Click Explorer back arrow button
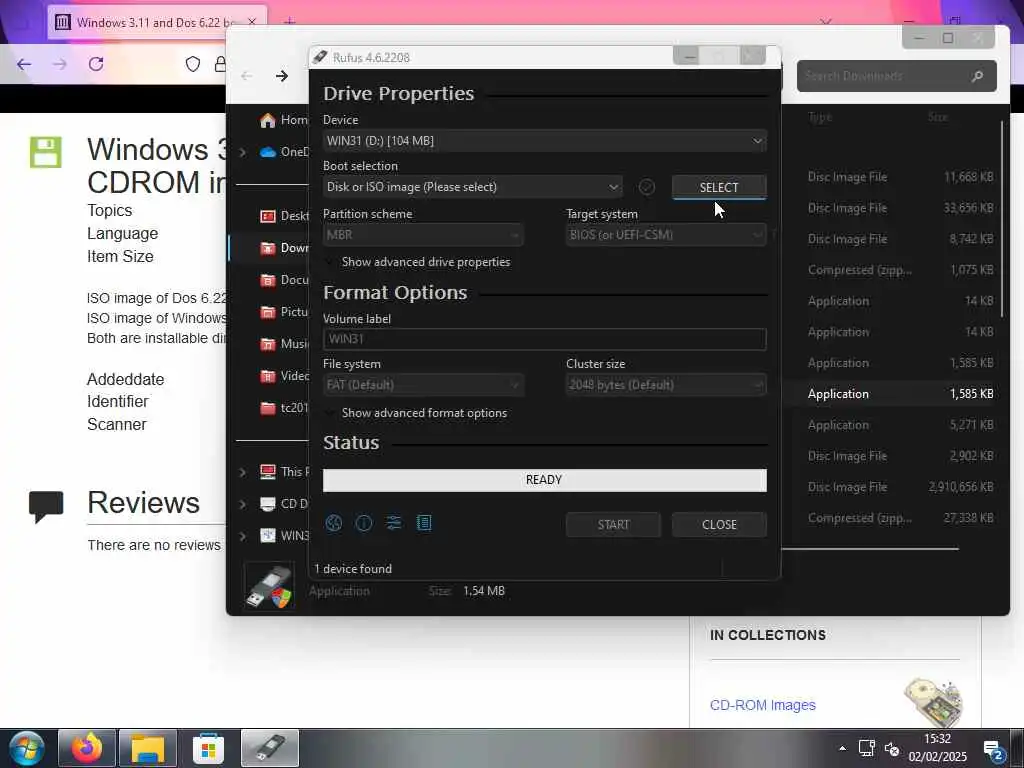 (x=247, y=76)
